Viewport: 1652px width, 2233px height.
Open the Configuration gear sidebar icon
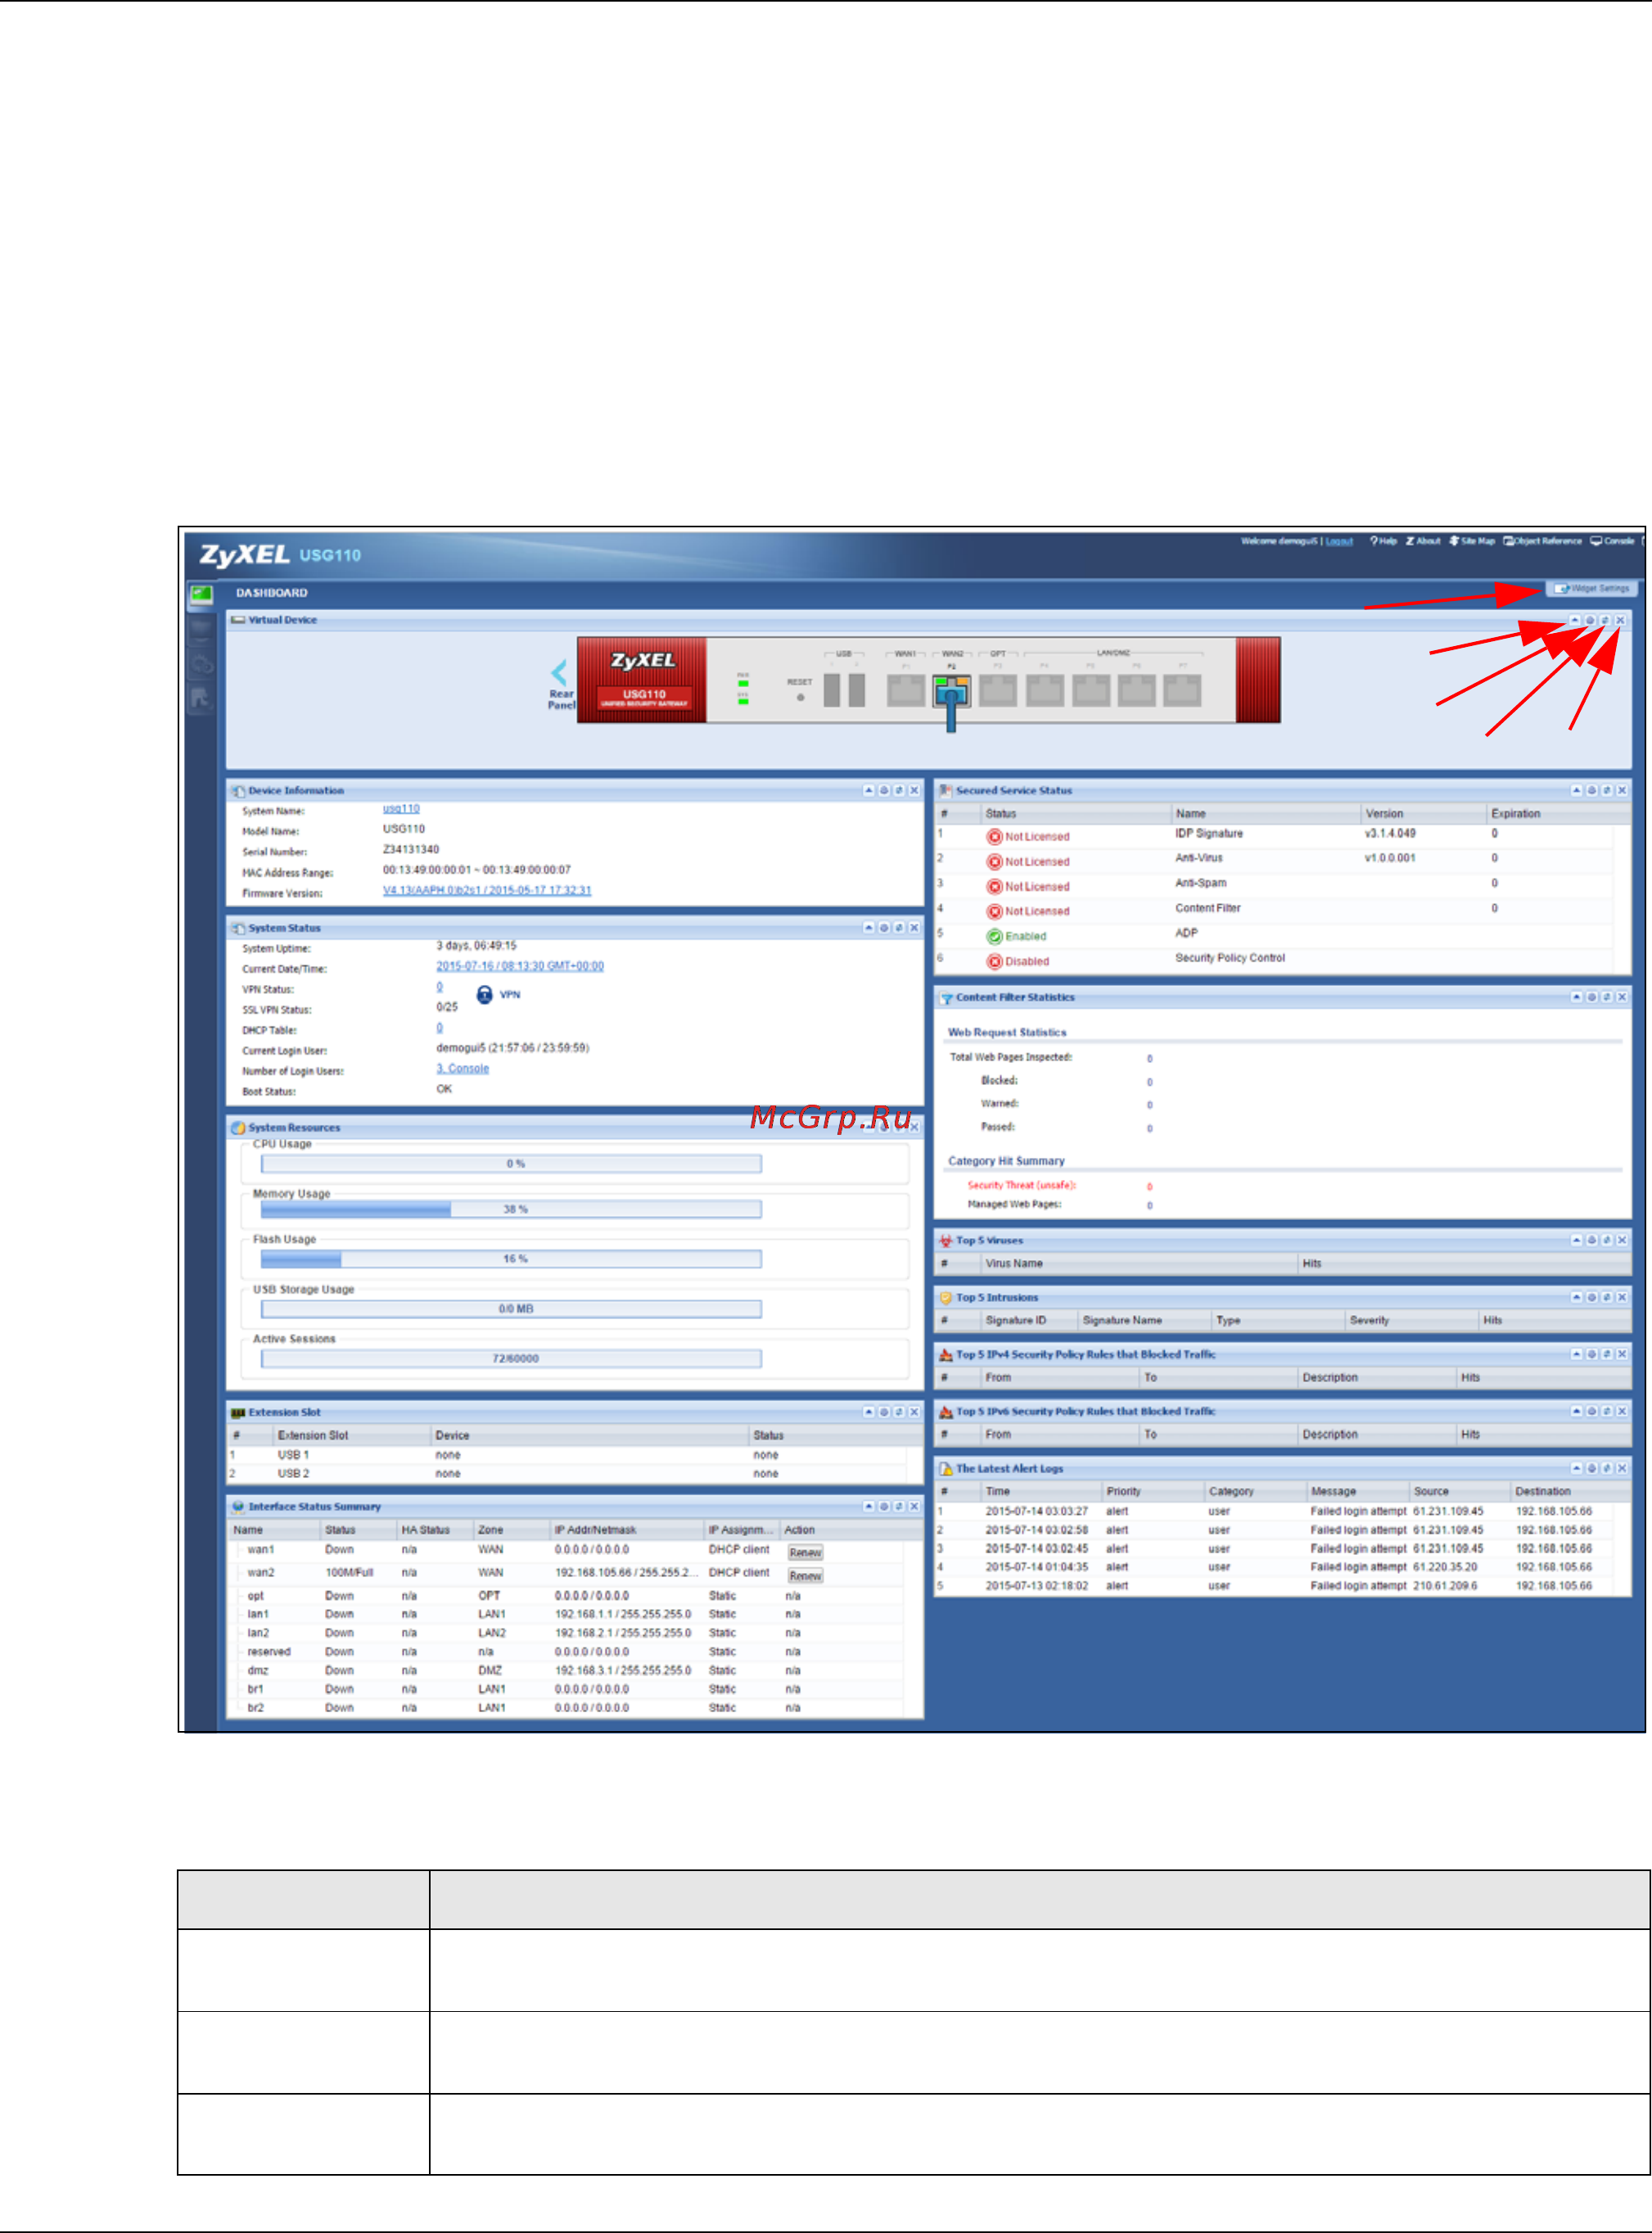pyautogui.click(x=201, y=664)
